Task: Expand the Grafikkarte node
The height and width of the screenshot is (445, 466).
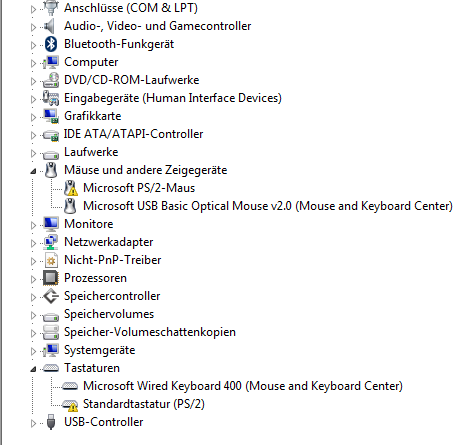Action: 33,117
